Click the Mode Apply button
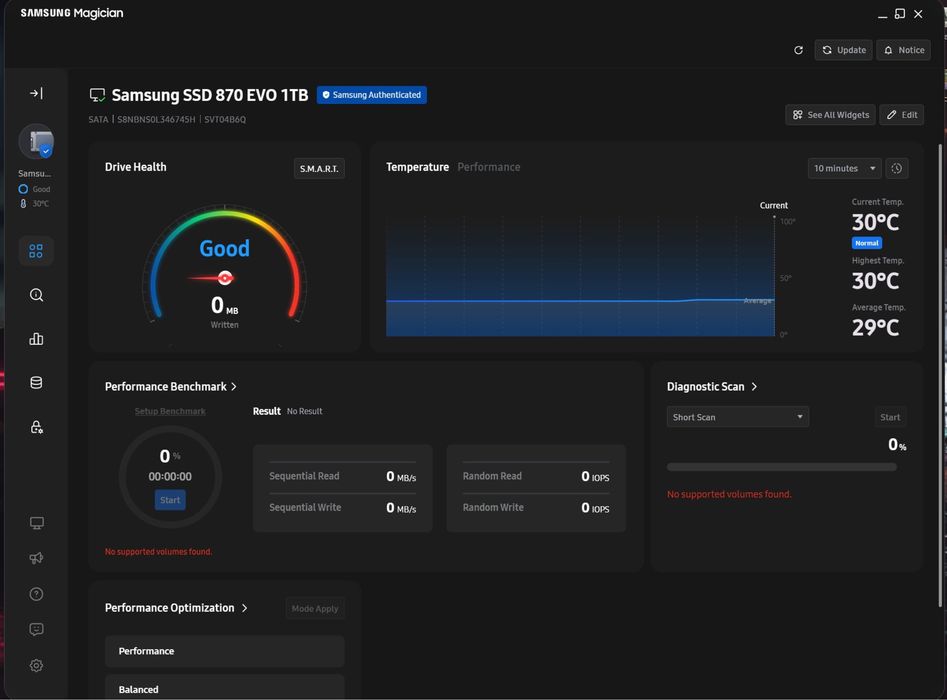Screen dimensions: 947x700 pyautogui.click(x=315, y=609)
